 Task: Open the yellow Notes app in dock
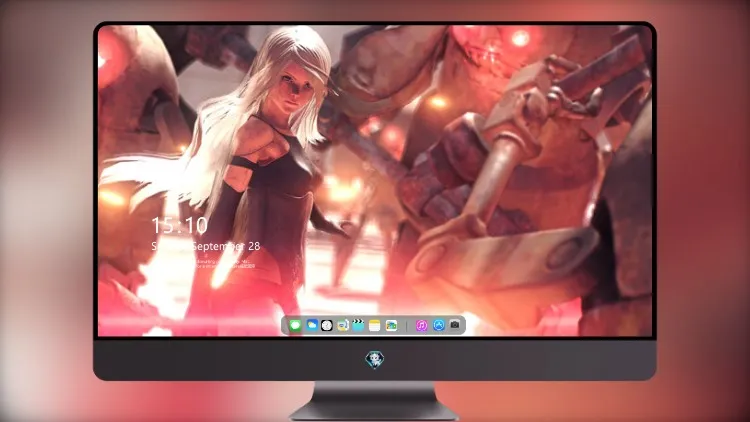[375, 326]
